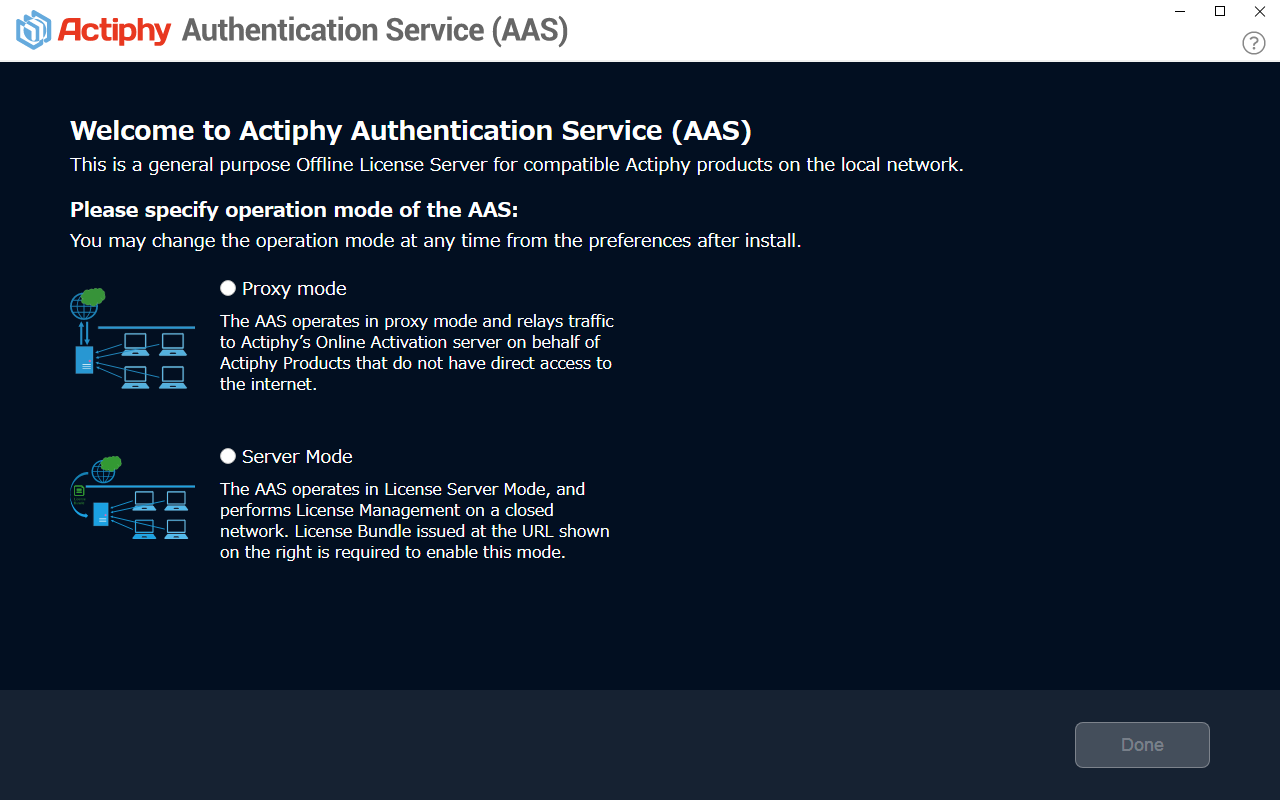Select the Proxy mode radio button
The image size is (1280, 800).
click(228, 288)
